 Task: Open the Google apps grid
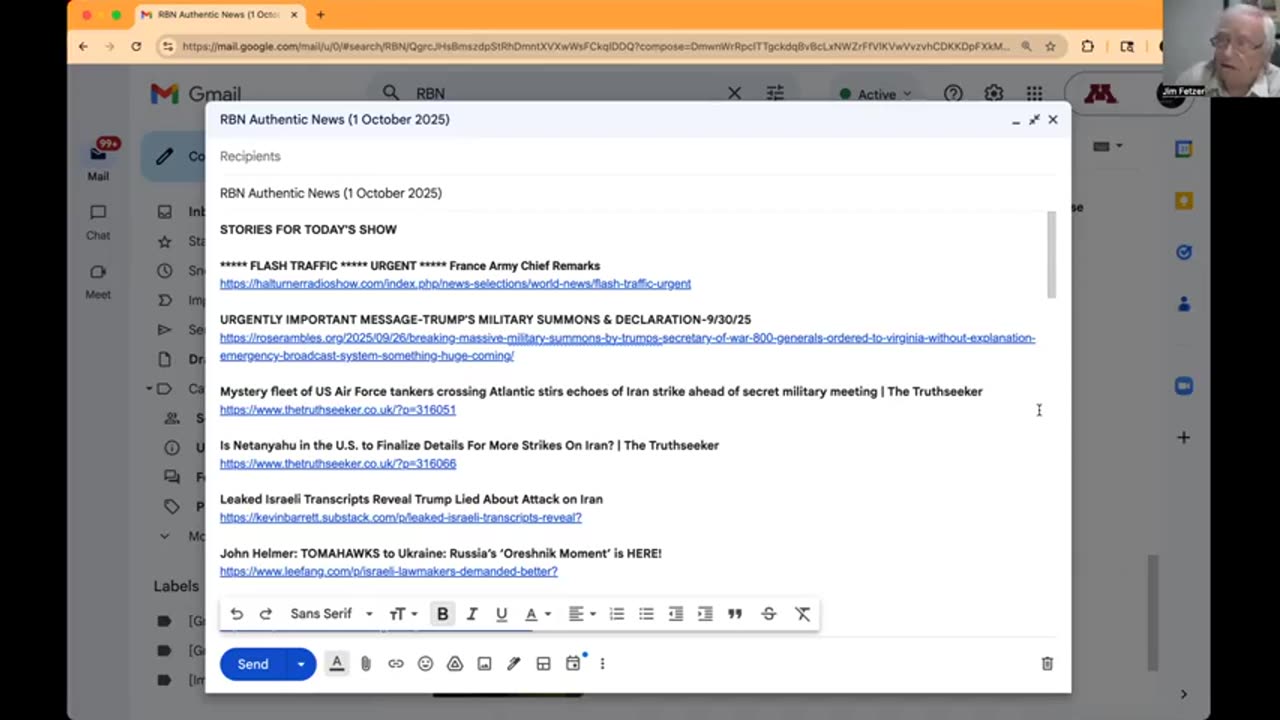coord(1034,93)
